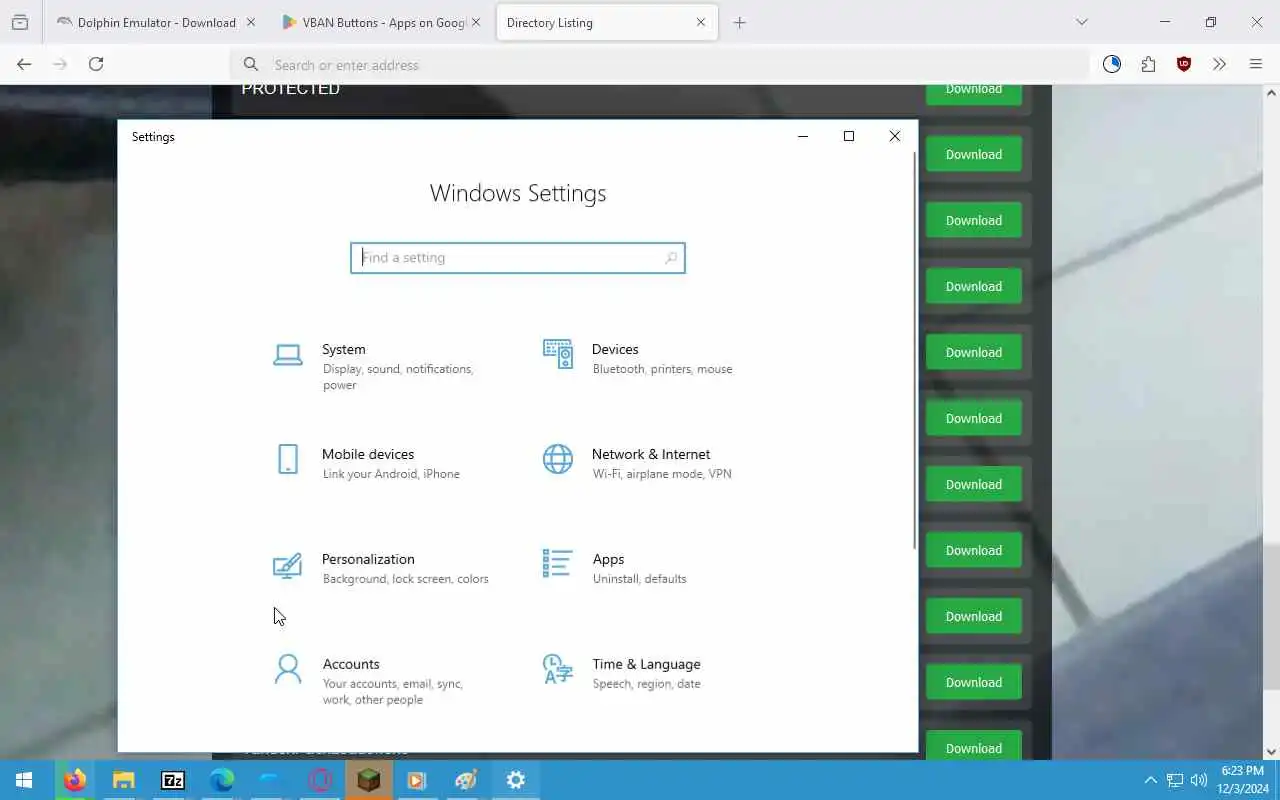Open the Firefox hamburger application menu

pos(1256,64)
